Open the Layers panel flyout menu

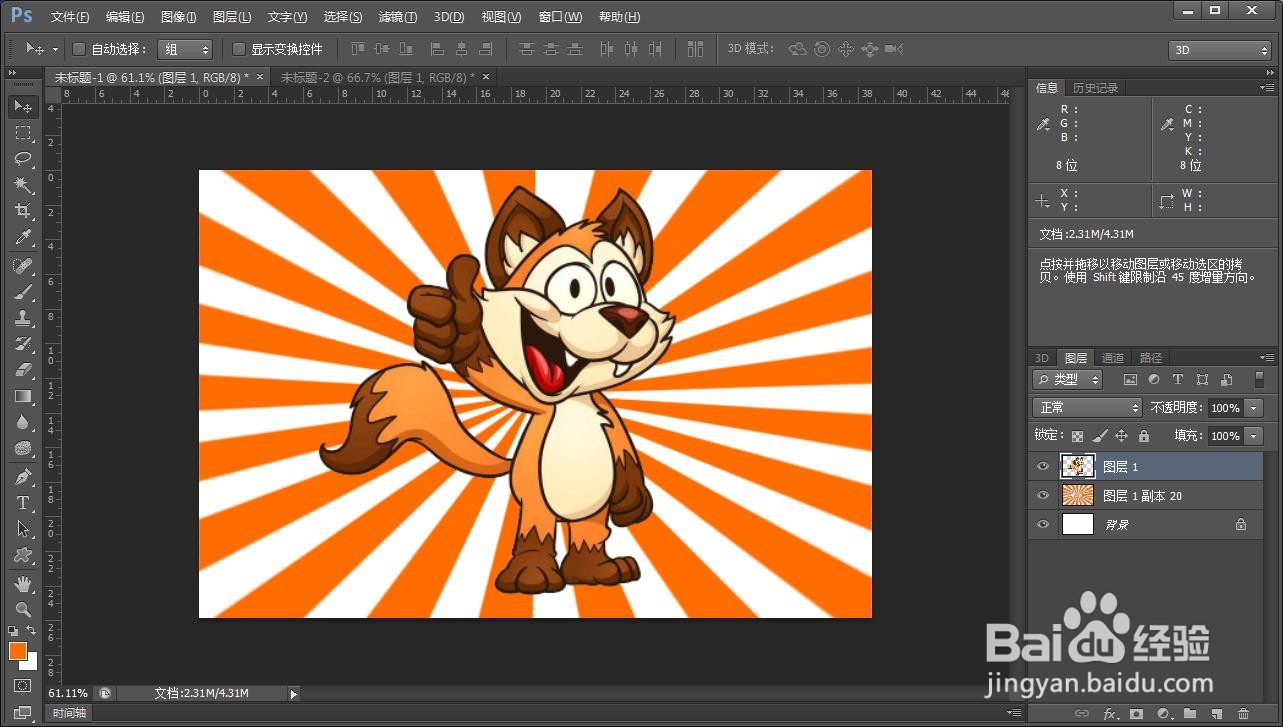1268,357
